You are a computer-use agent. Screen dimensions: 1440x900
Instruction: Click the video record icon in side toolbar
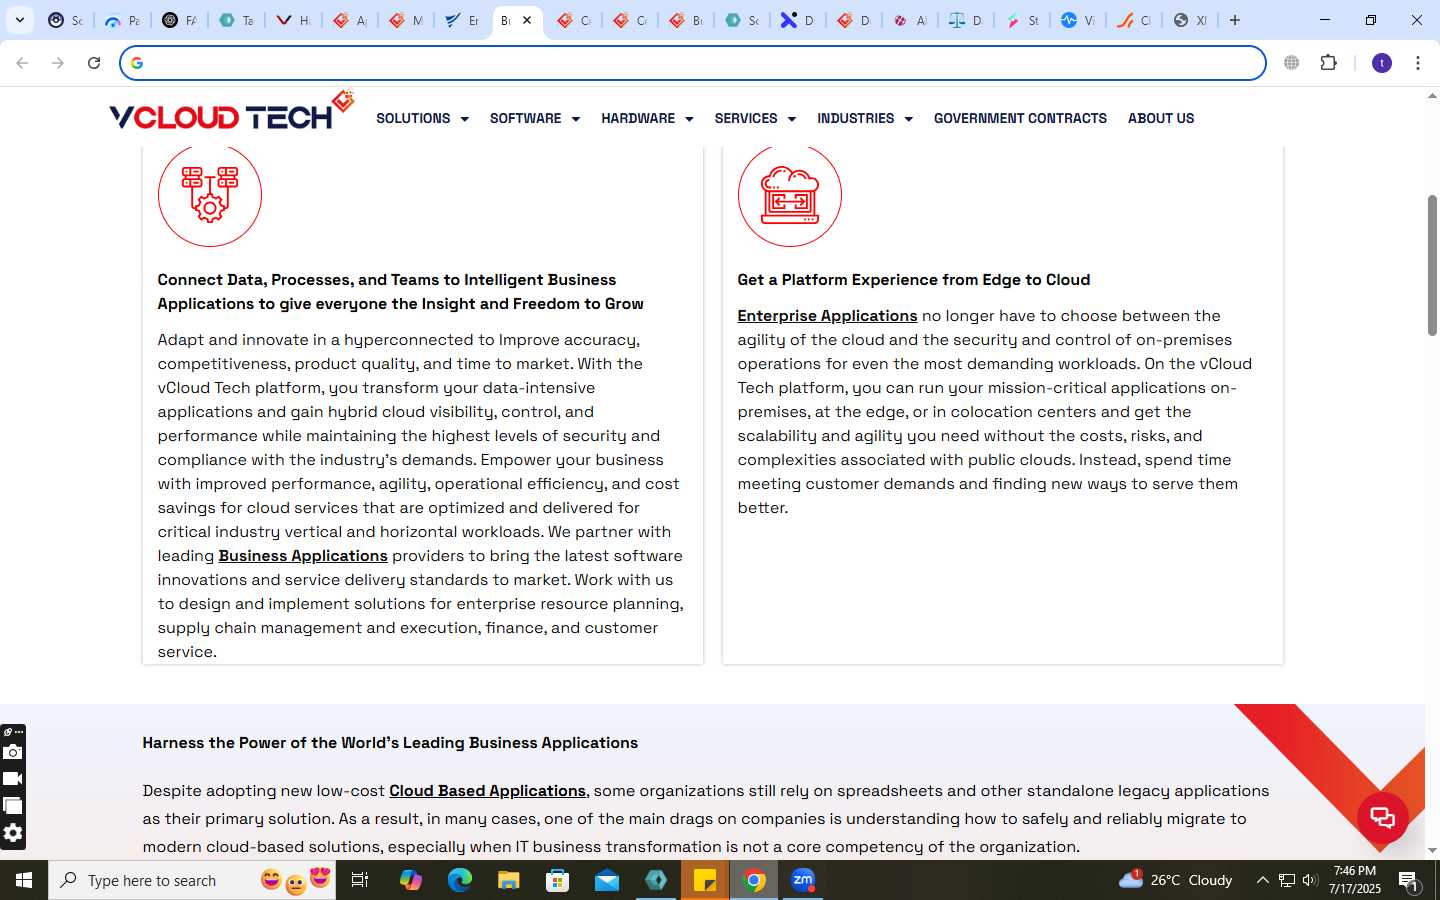click(x=13, y=779)
